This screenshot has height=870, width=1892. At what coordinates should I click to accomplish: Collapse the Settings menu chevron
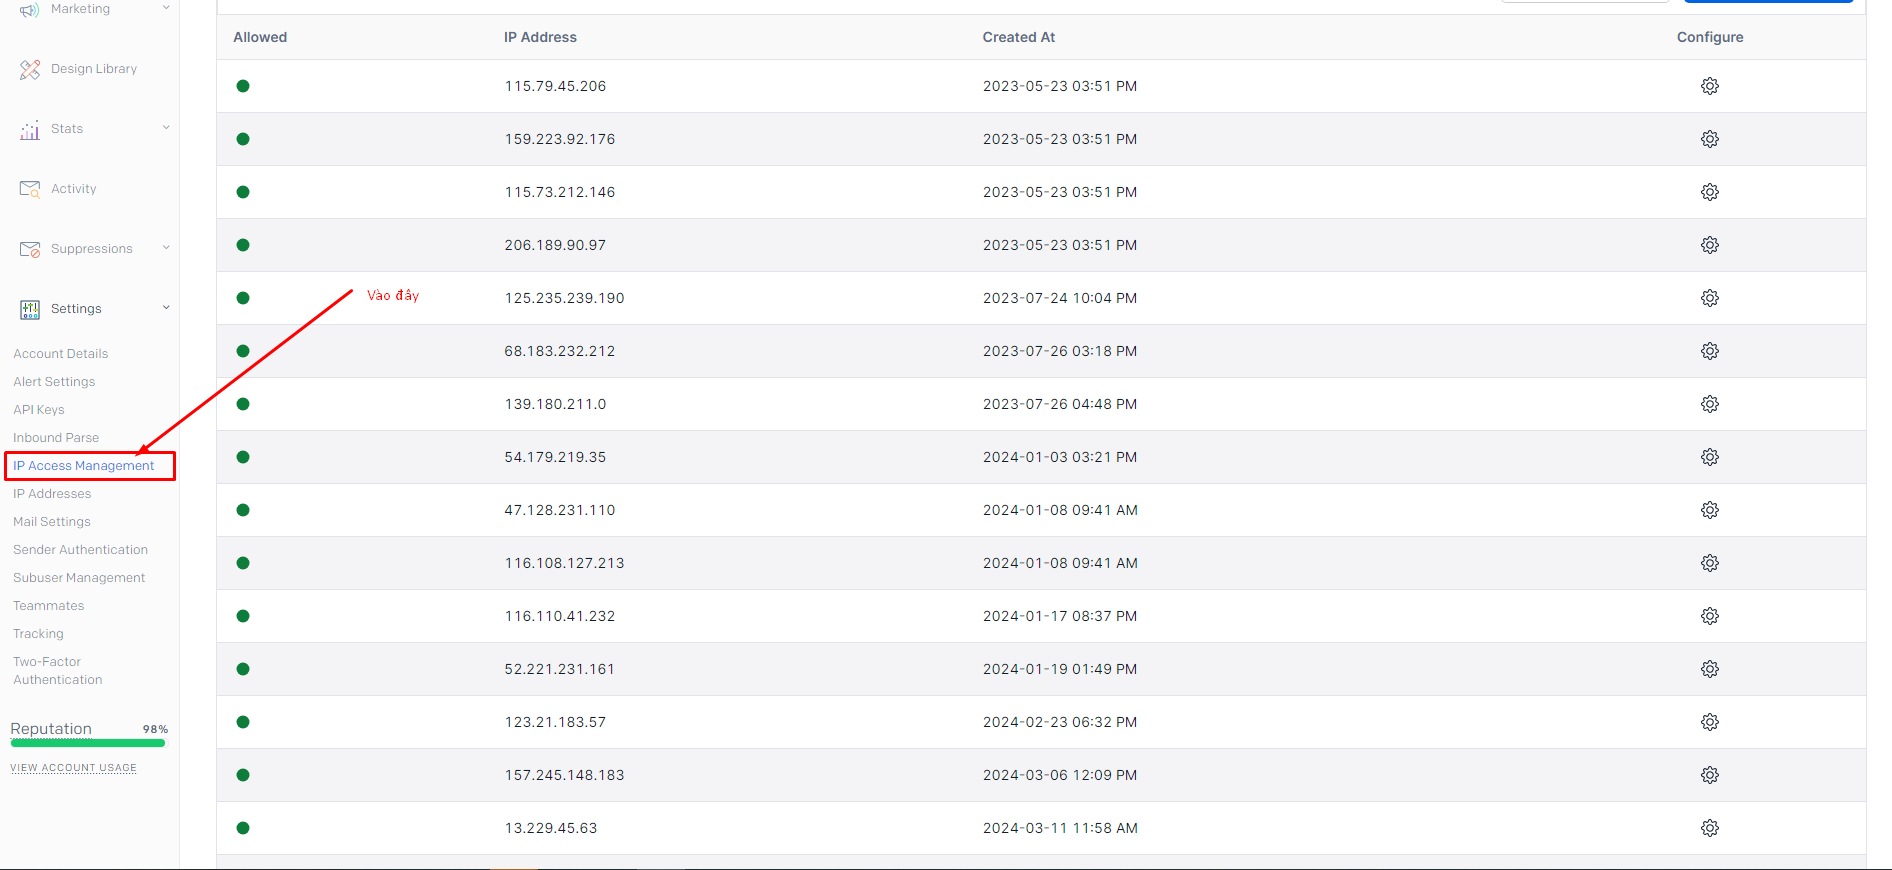[166, 308]
